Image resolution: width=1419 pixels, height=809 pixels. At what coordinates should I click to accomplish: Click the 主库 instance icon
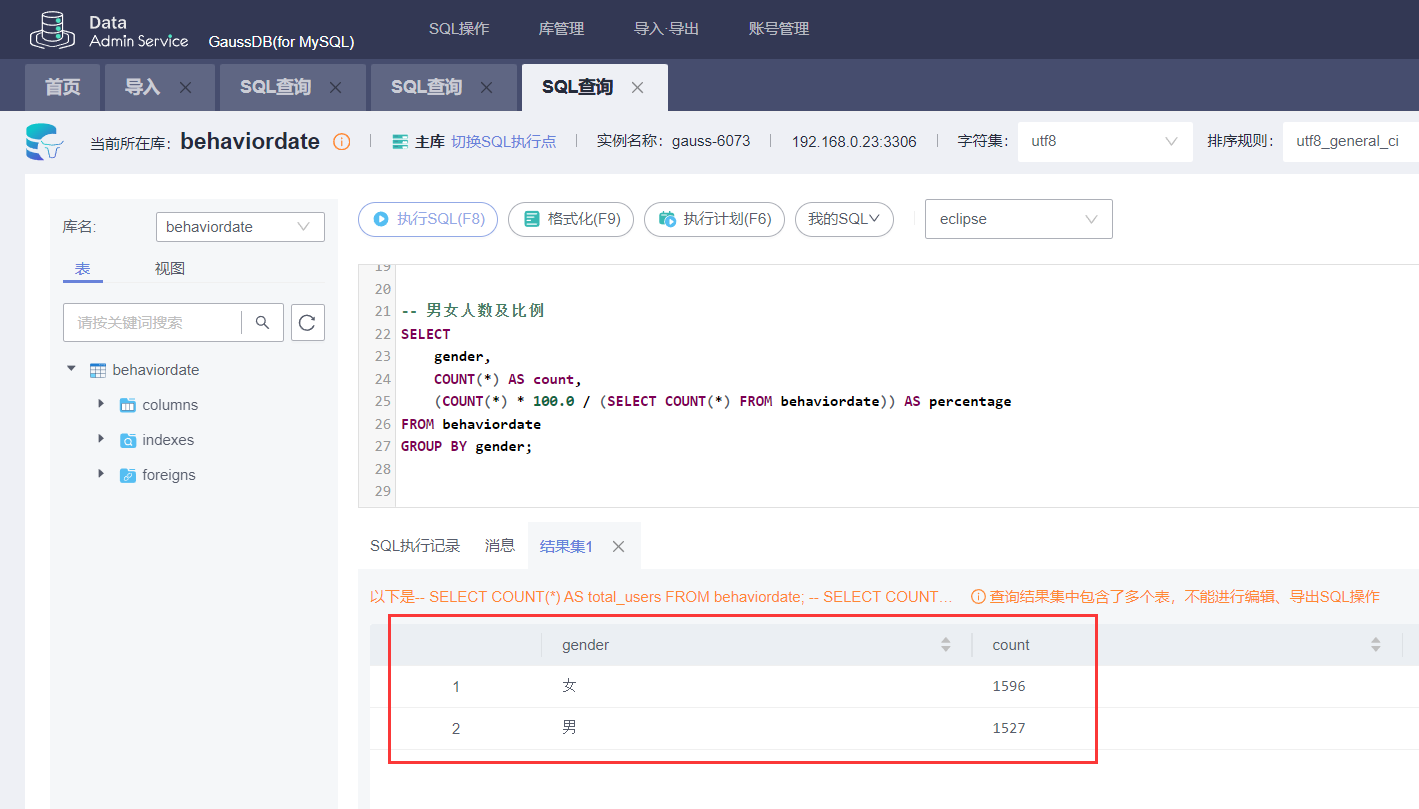[x=401, y=142]
